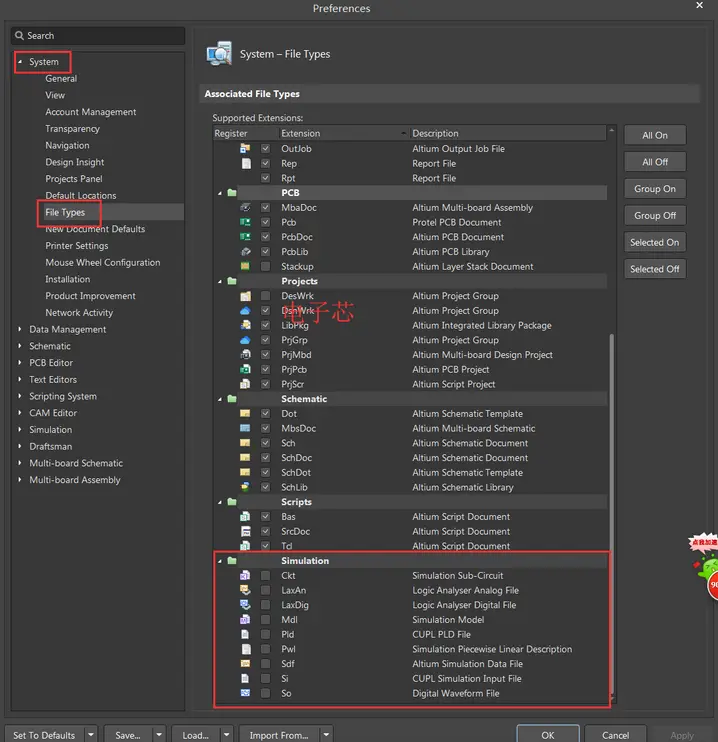
Task: Open the New Document Defaults page
Action: click(95, 229)
